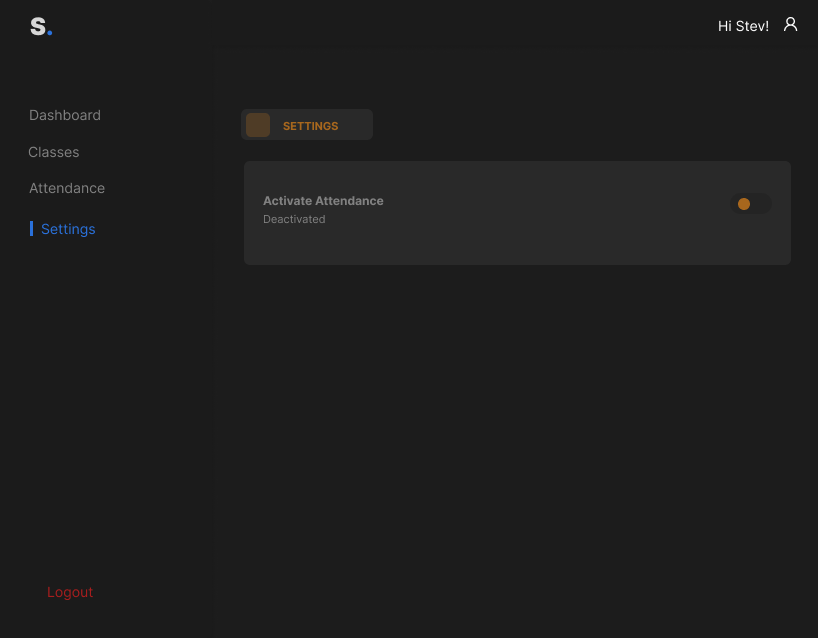This screenshot has width=818, height=638.
Task: Open the Dashboard page
Action: point(65,115)
